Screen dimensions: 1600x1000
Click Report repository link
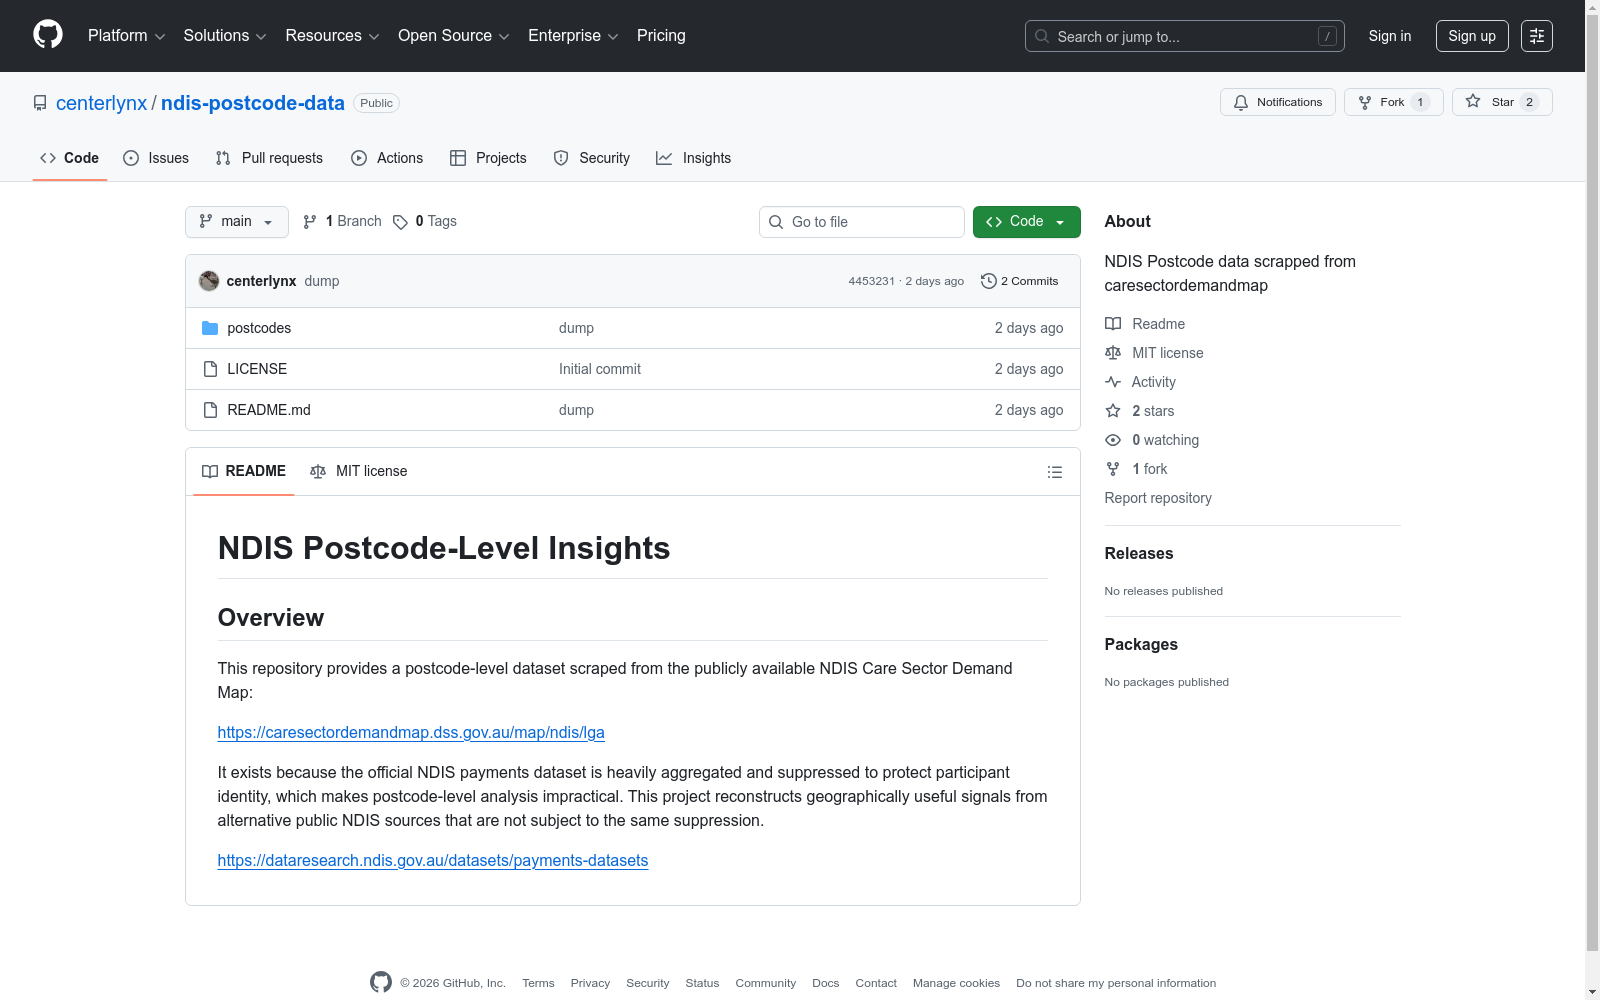pyautogui.click(x=1158, y=498)
